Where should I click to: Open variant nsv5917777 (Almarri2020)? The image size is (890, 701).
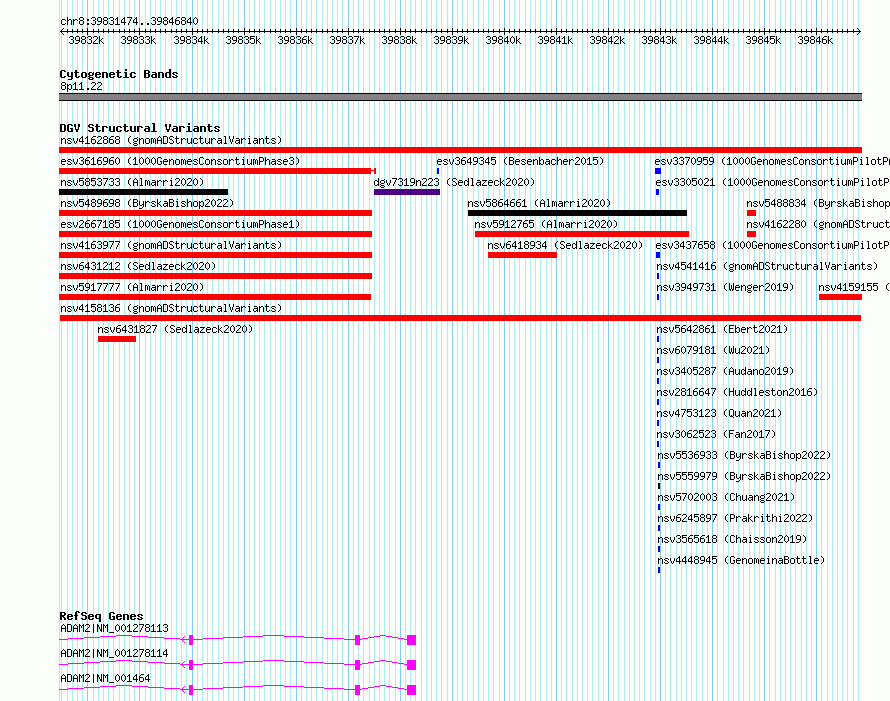(132, 287)
